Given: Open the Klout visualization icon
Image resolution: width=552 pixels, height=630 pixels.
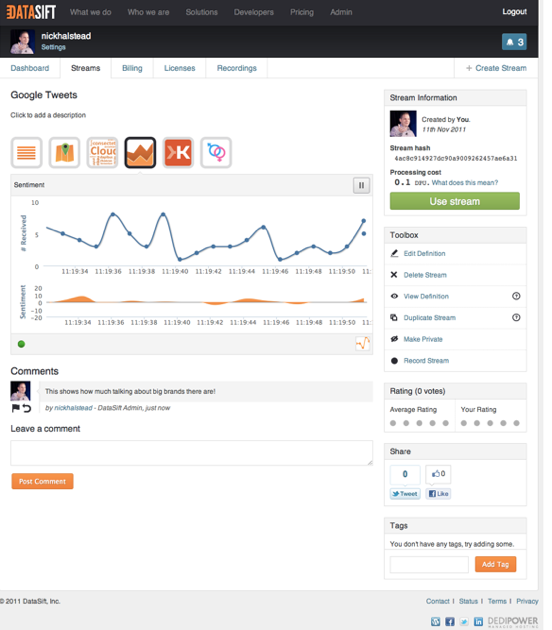Looking at the screenshot, I should click(x=178, y=153).
